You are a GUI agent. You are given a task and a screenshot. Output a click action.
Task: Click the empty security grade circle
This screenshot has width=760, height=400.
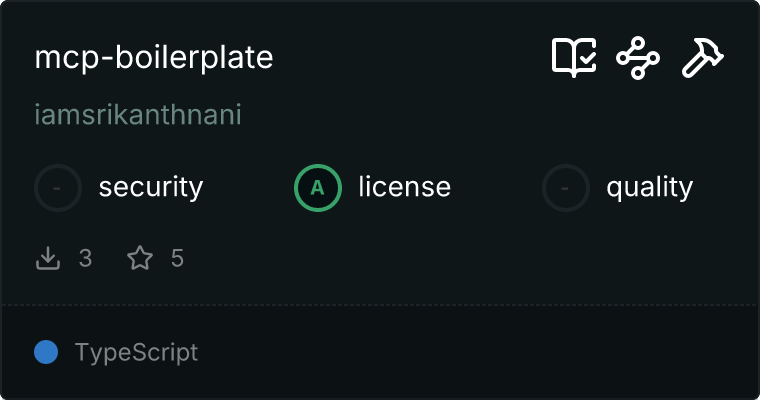tap(58, 188)
